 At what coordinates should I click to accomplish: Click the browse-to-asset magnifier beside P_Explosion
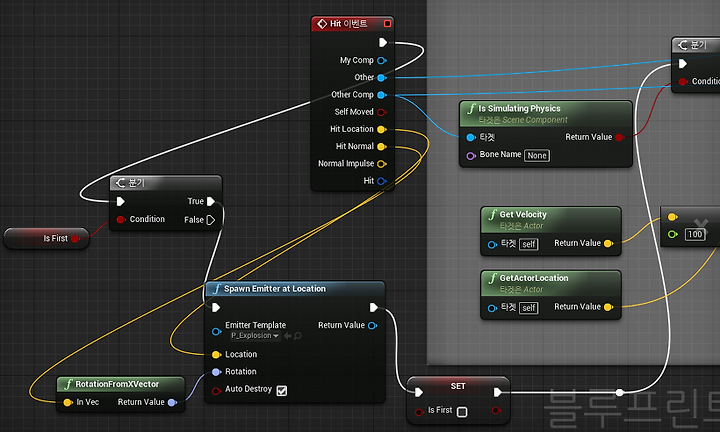298,336
